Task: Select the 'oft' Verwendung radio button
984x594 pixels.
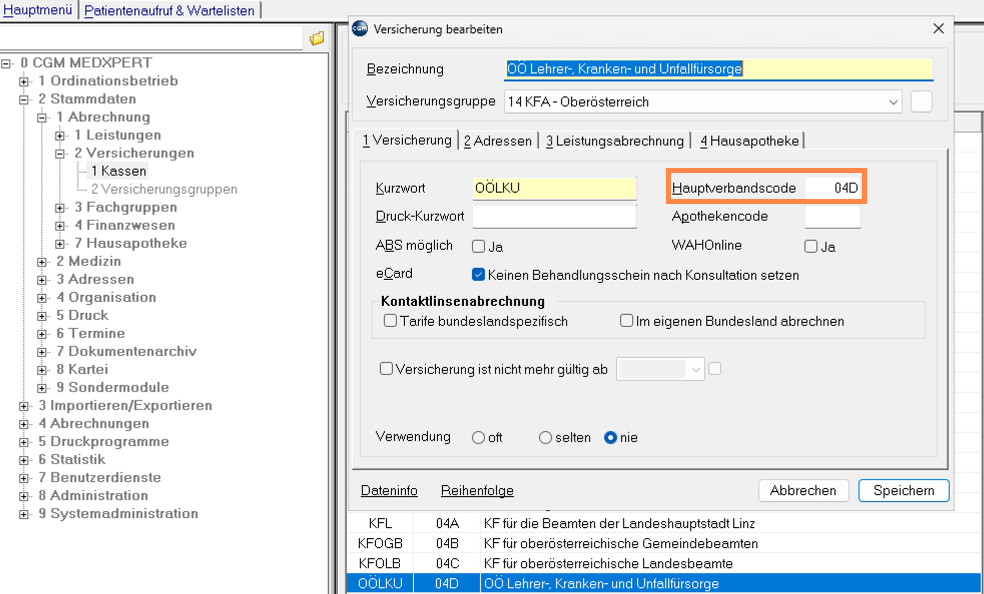Action: [479, 438]
